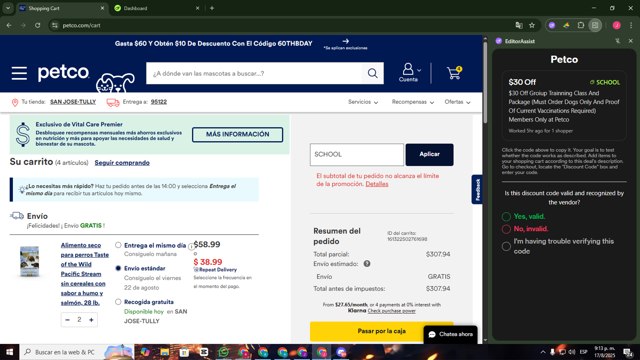
Task: Open the Taste of the Wild product link
Action: coord(84,274)
